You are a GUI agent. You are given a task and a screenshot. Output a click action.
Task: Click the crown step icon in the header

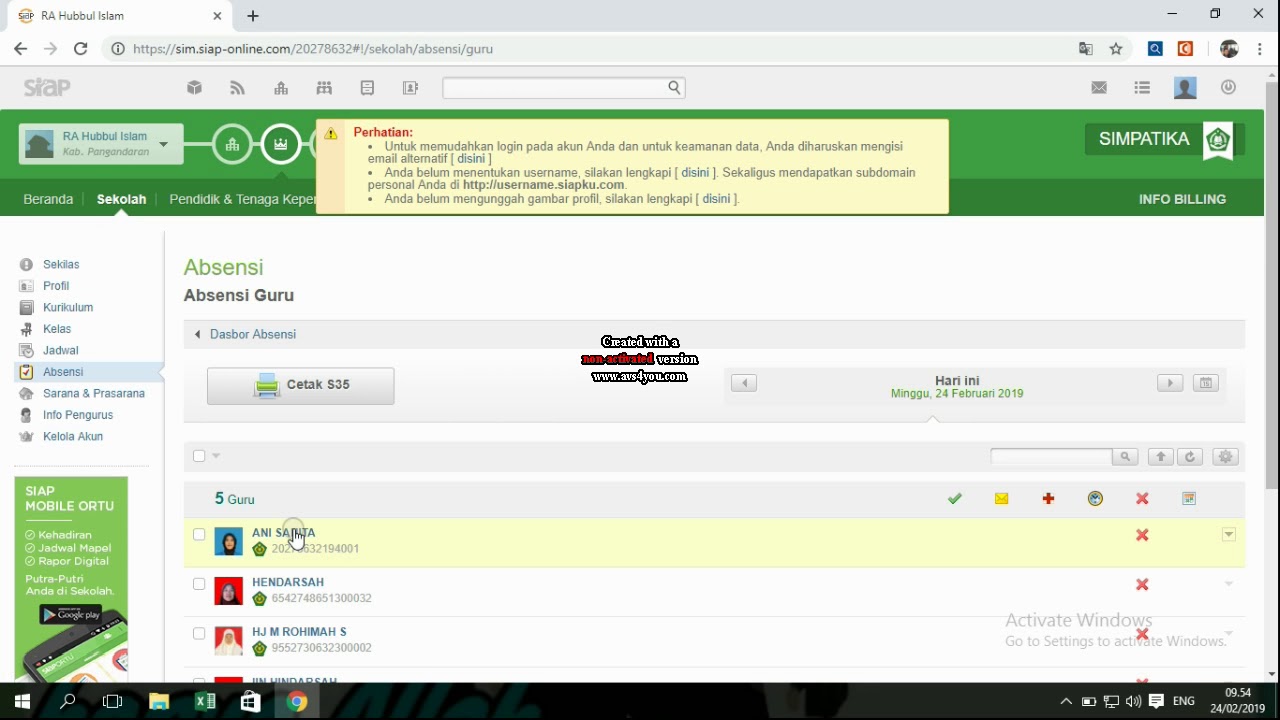point(281,144)
